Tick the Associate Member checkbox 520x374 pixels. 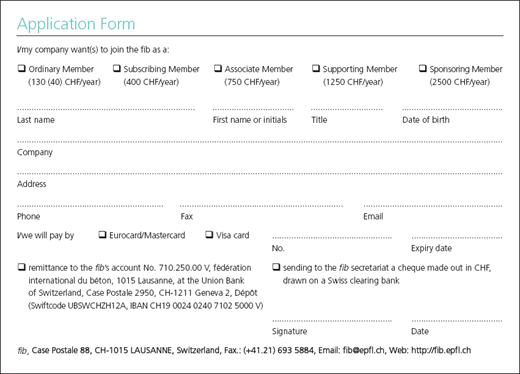pyautogui.click(x=218, y=68)
